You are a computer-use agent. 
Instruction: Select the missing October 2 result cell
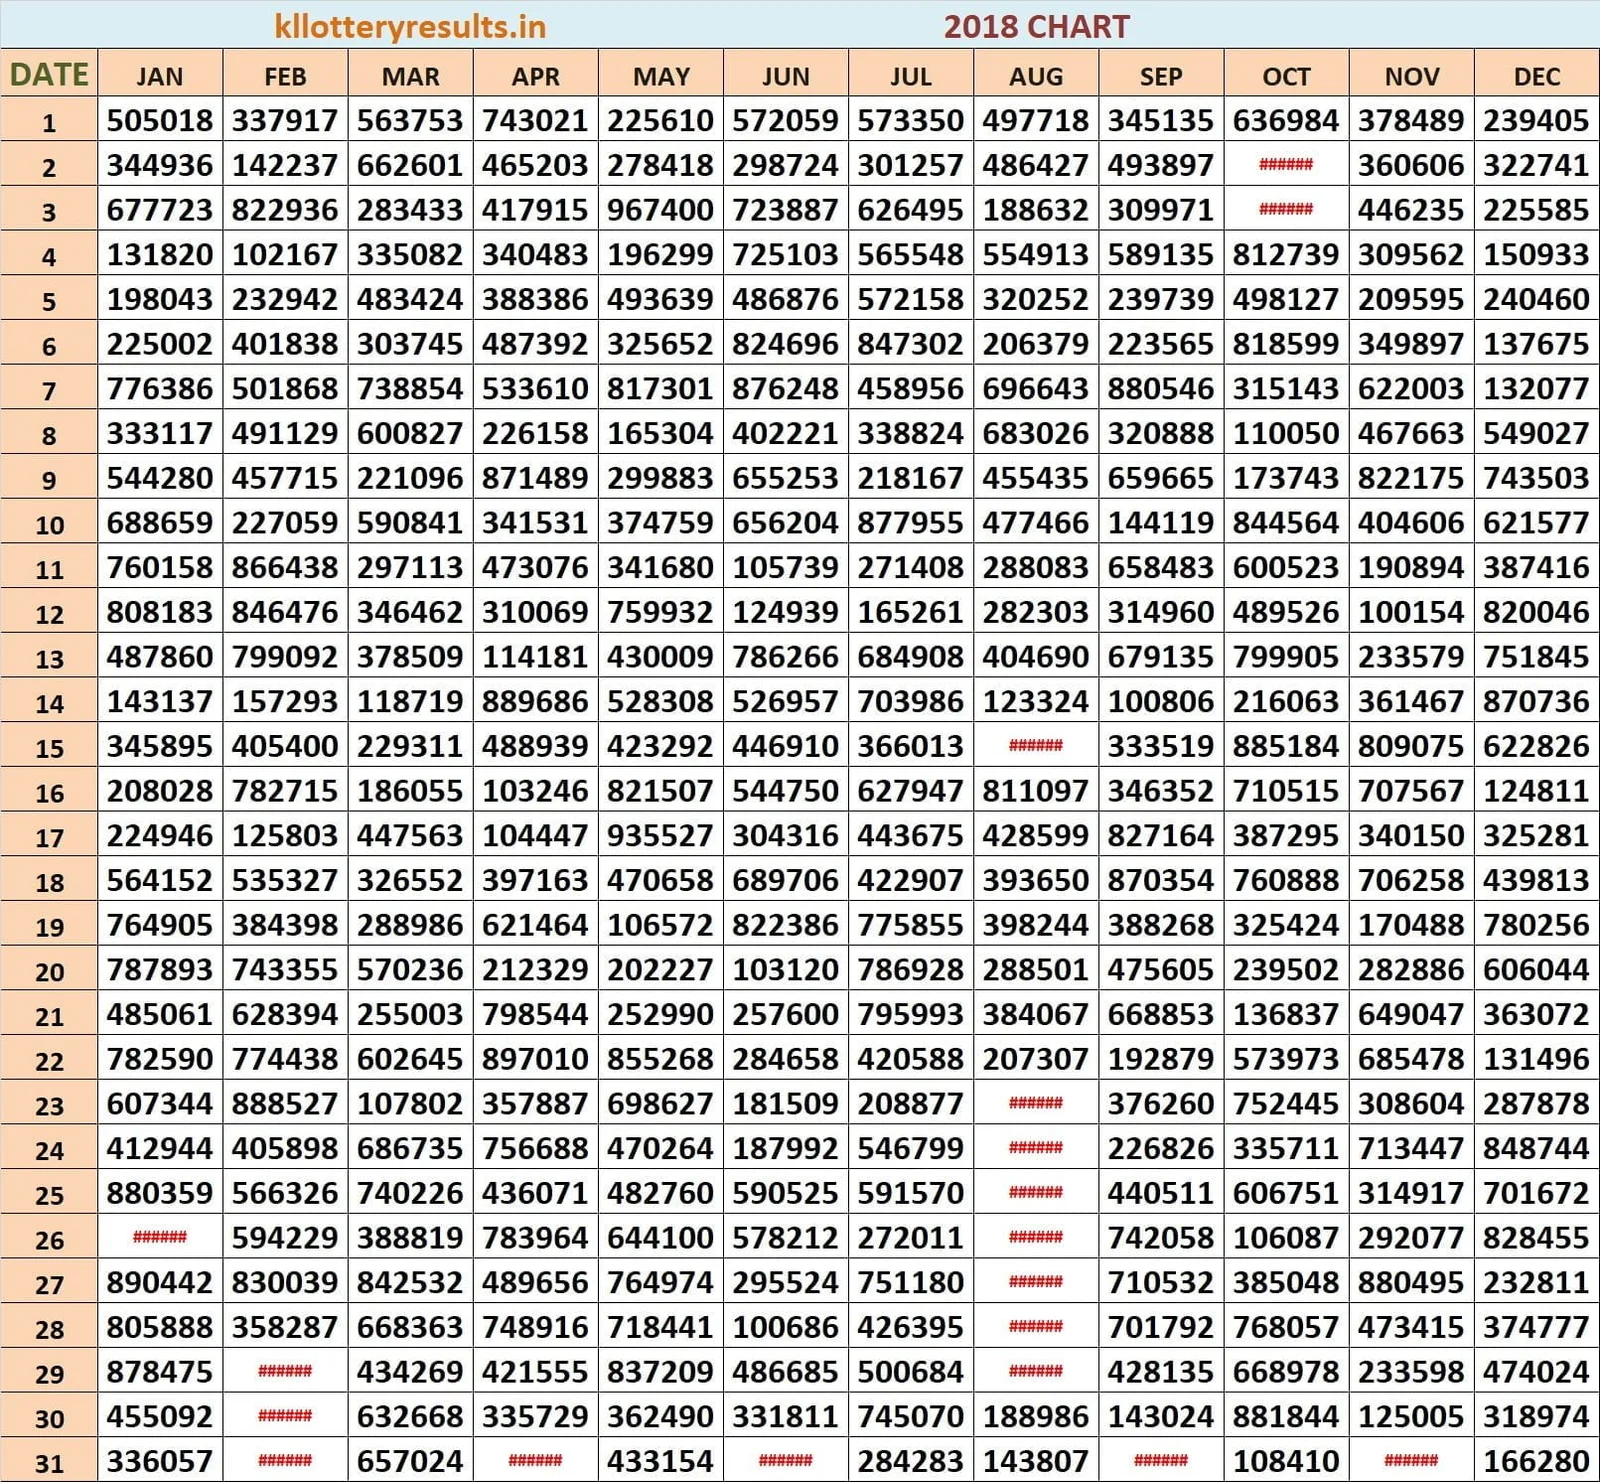tap(1286, 165)
